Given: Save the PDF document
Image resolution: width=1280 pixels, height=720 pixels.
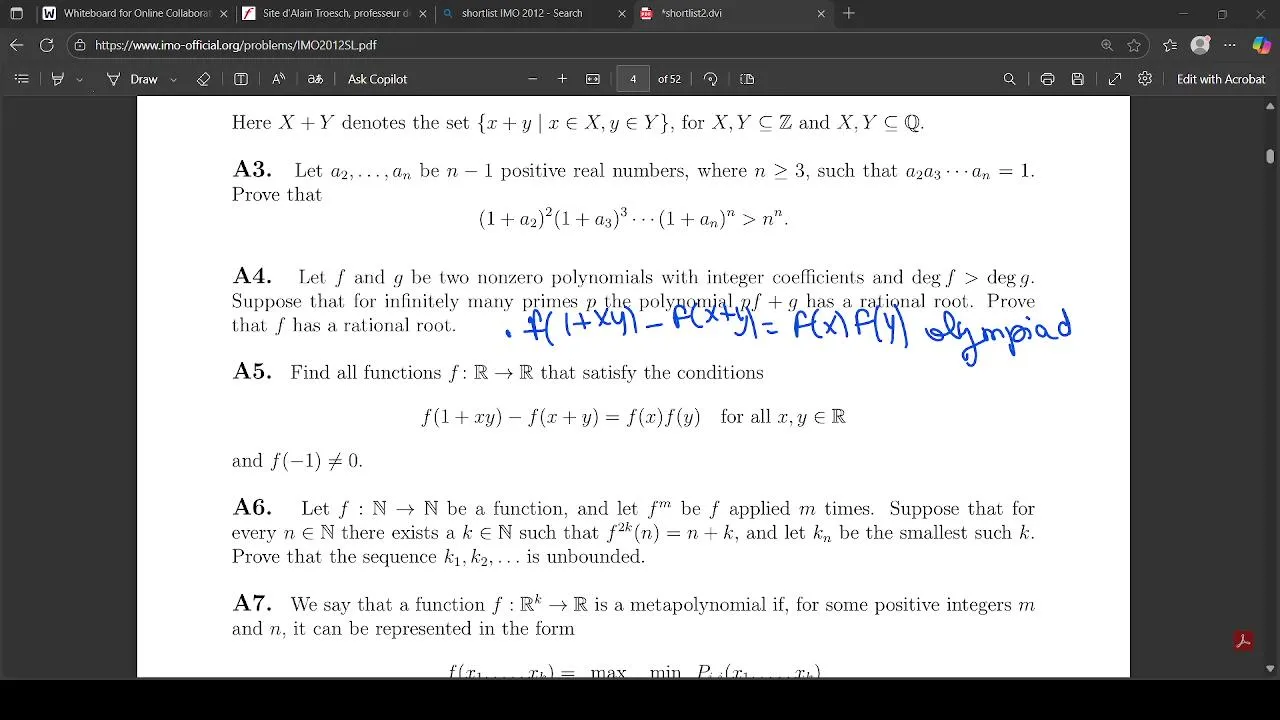Looking at the screenshot, I should coord(1078,79).
